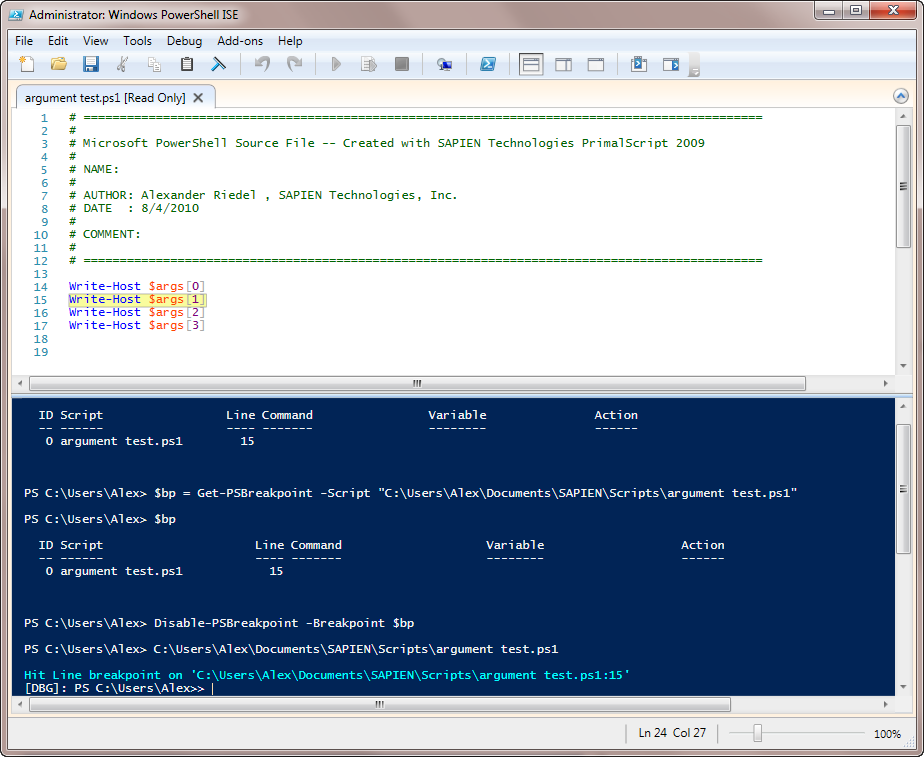Save the script with floppy icon
Screen dimensions: 924x757
tap(91, 64)
